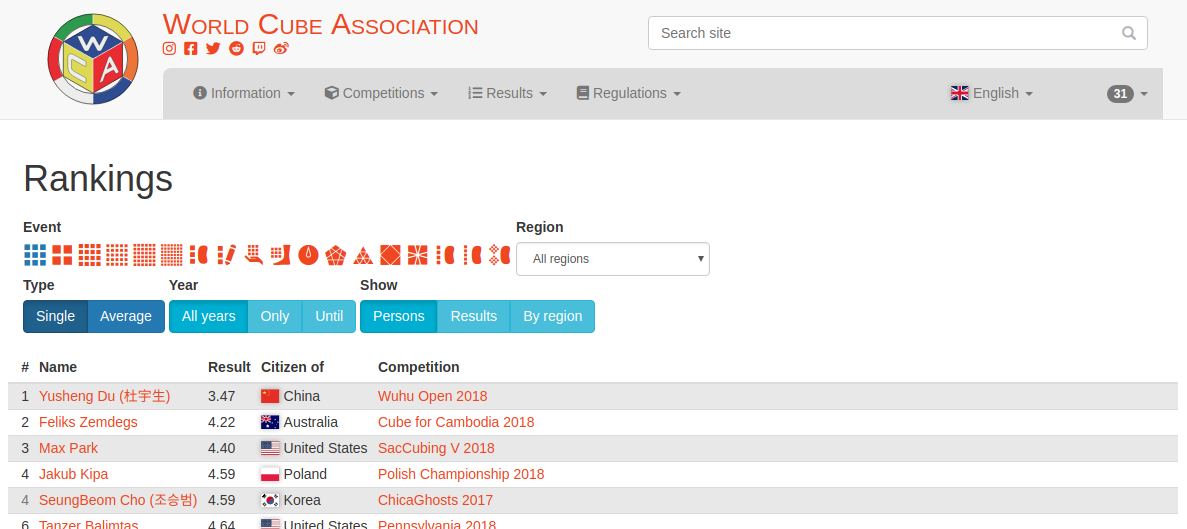Open Yusheng Du's profile
The width and height of the screenshot is (1187, 529).
[104, 396]
